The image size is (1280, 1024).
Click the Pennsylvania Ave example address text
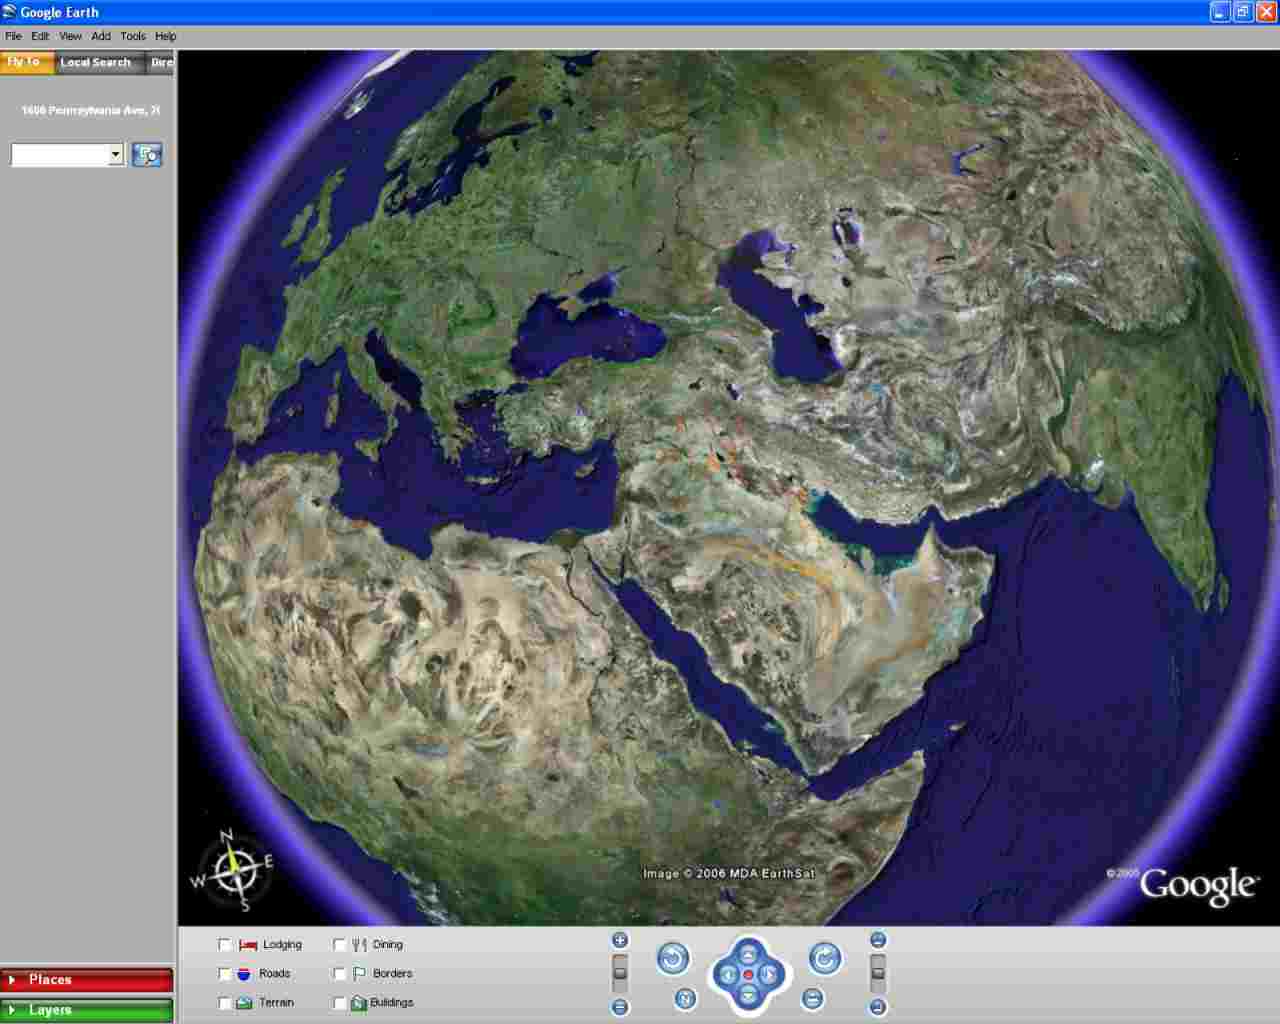coord(90,110)
